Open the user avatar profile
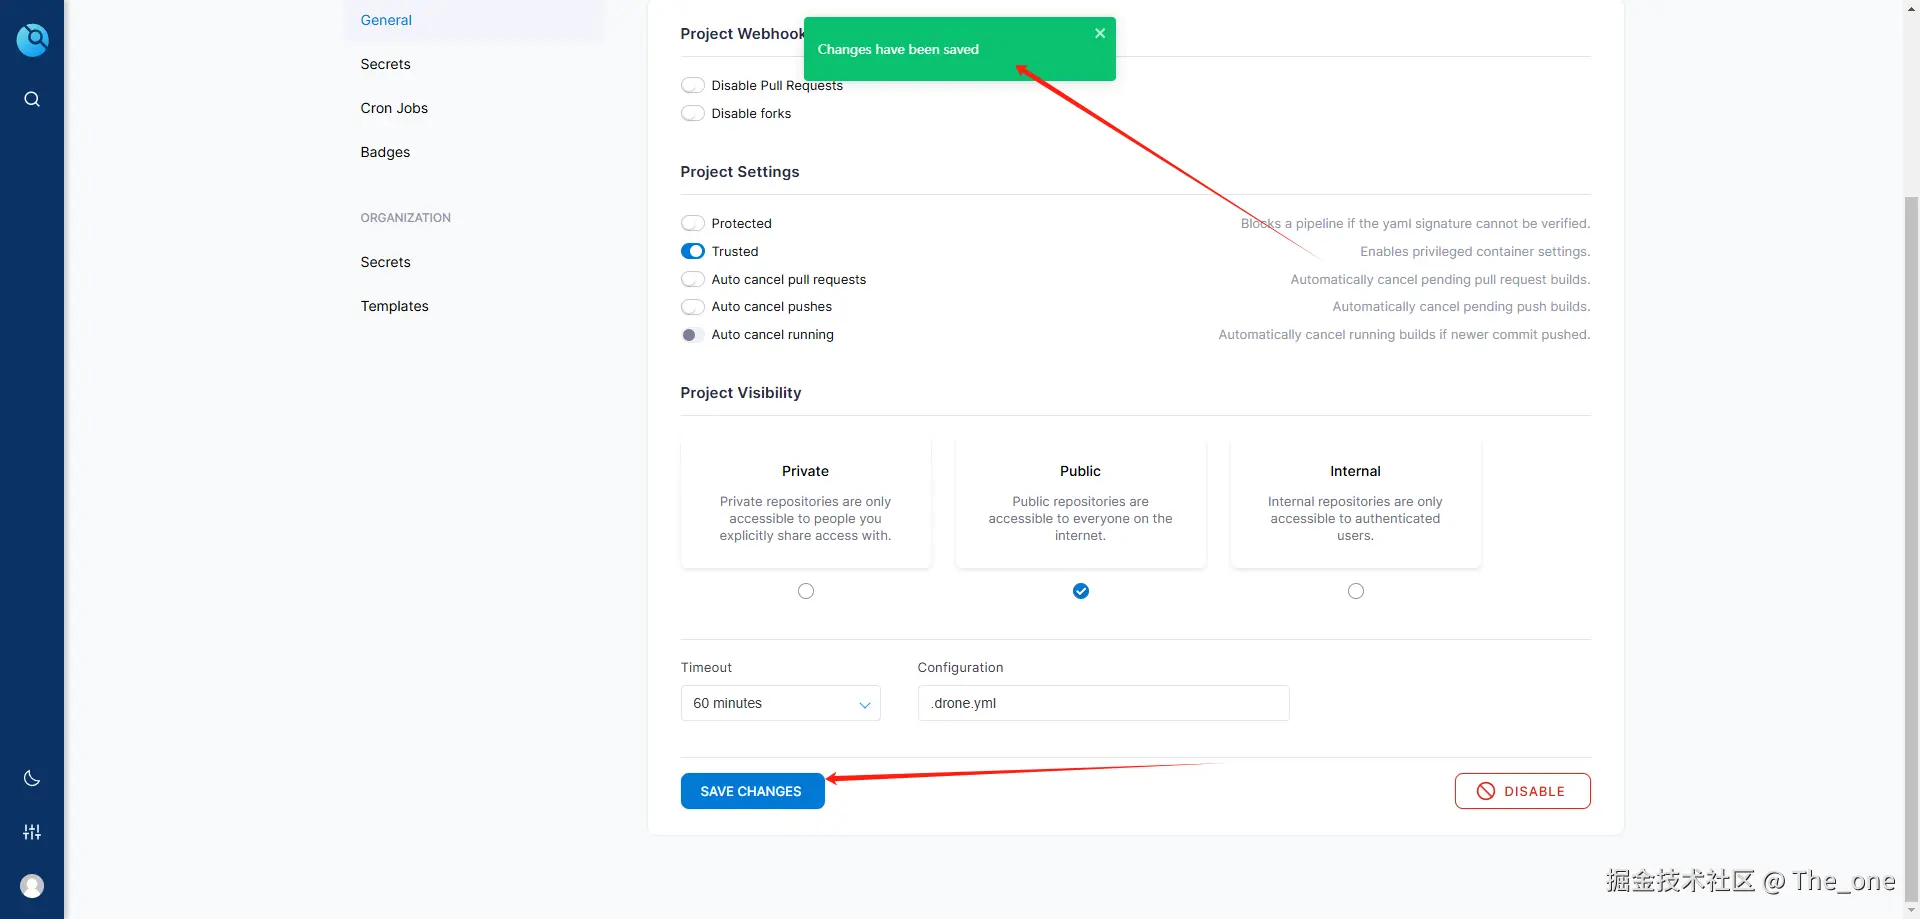 coord(32,886)
